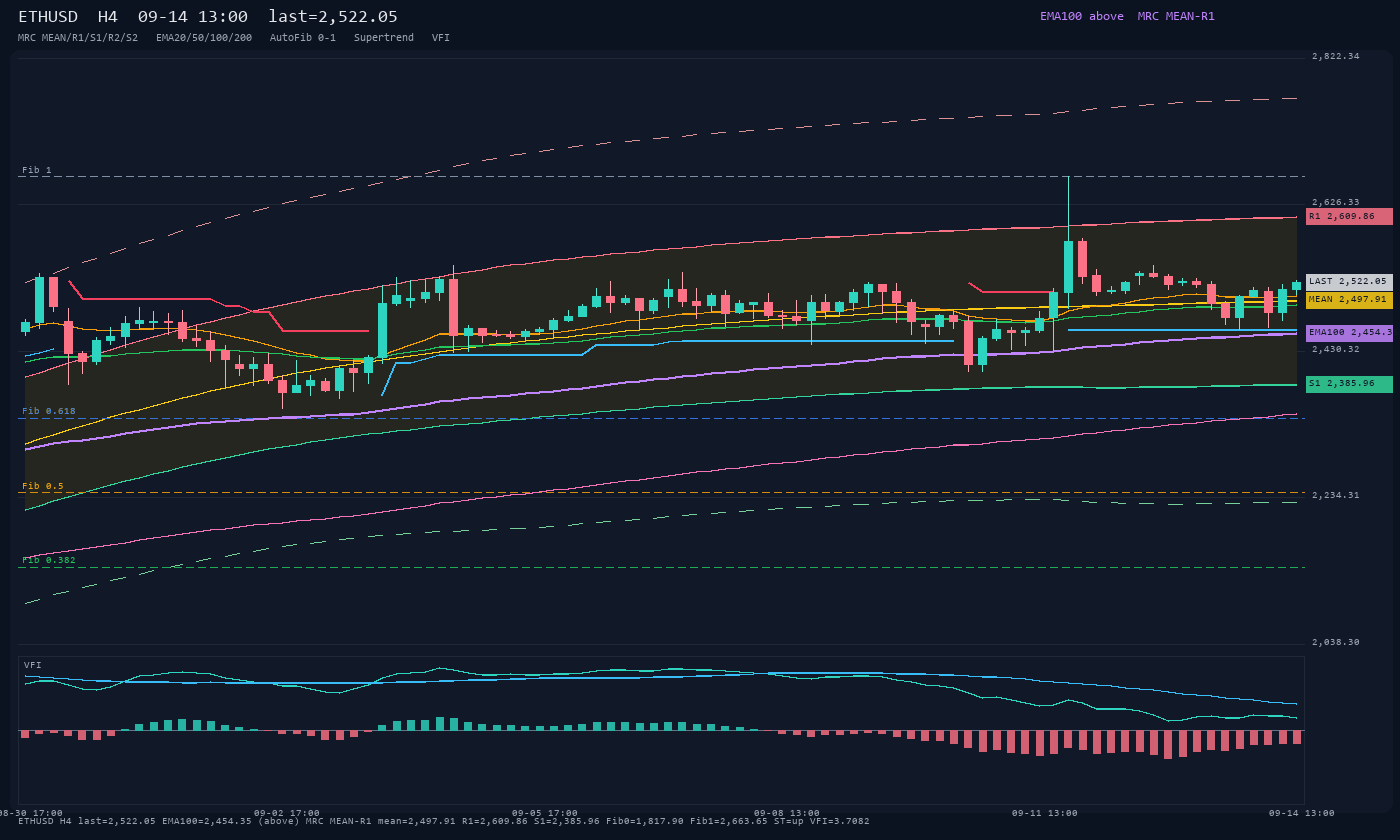The image size is (1400, 840).
Task: Click the Supertrend indicator label
Action: click(x=384, y=38)
